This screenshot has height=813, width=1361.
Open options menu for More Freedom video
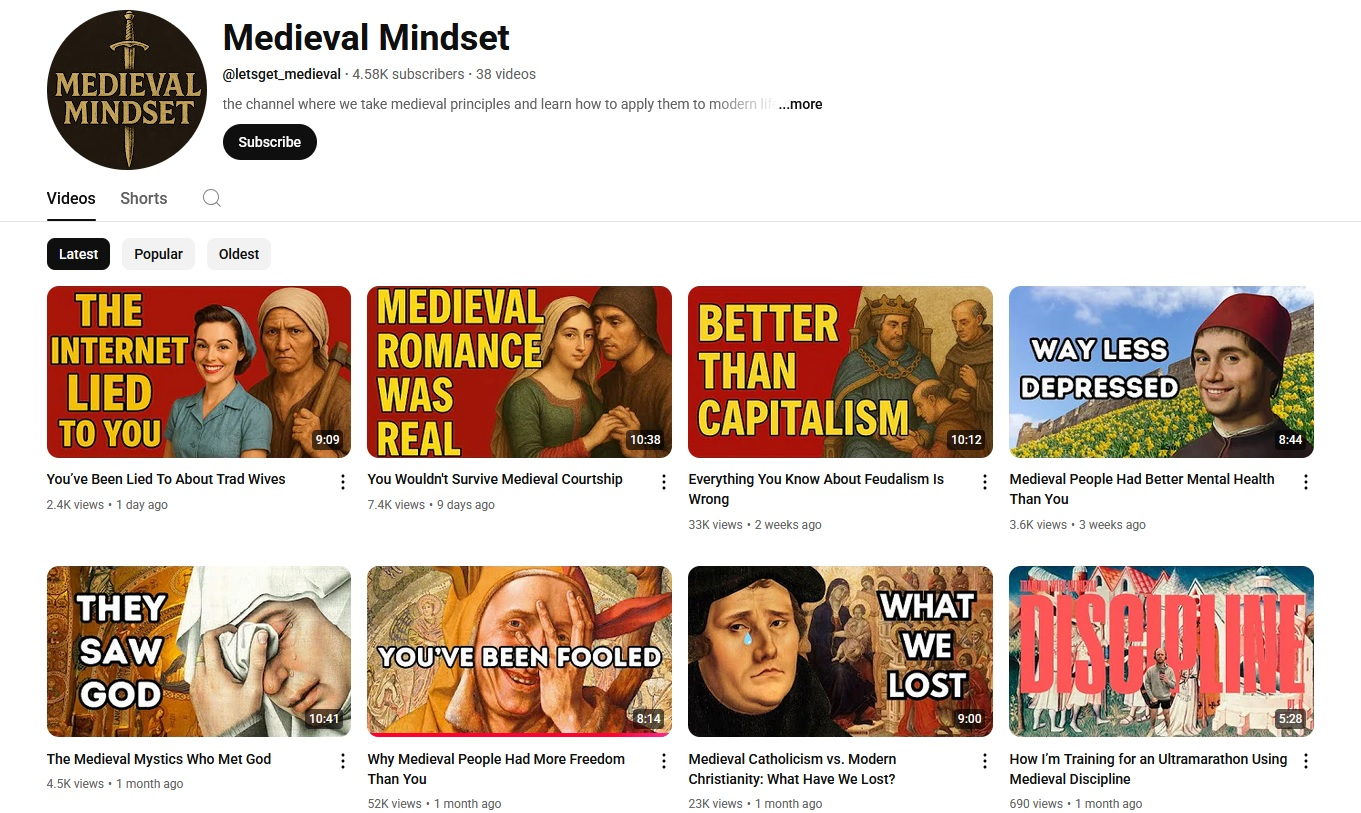coord(664,761)
